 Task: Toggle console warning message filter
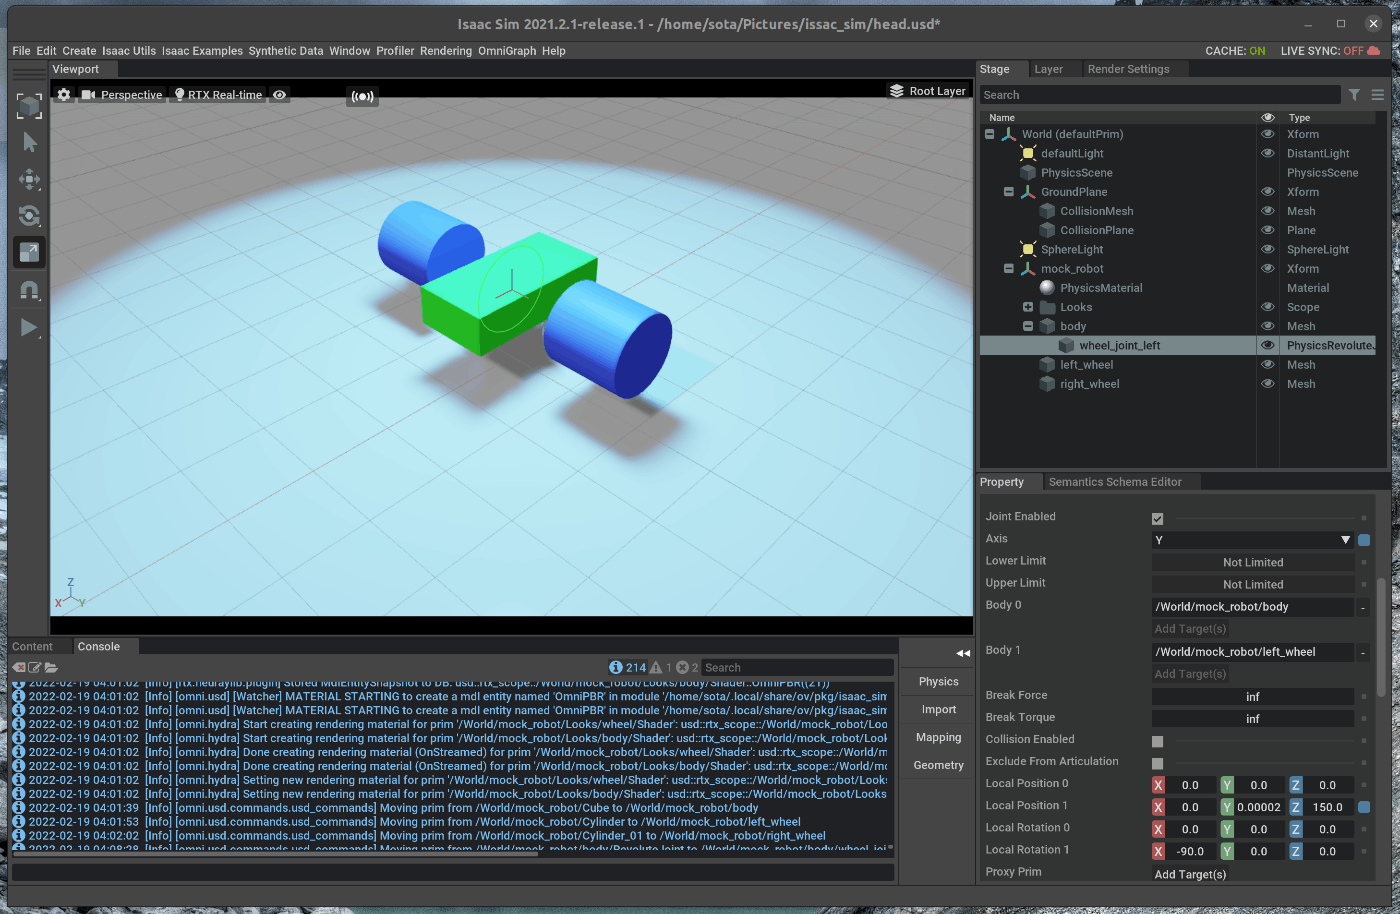point(661,667)
